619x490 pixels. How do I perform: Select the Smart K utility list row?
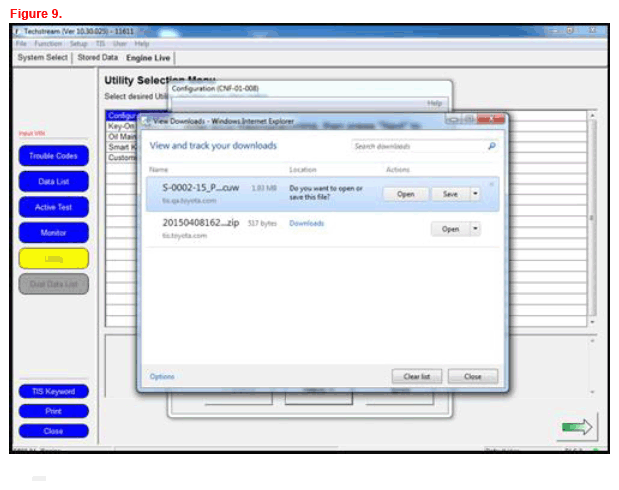(x=122, y=147)
